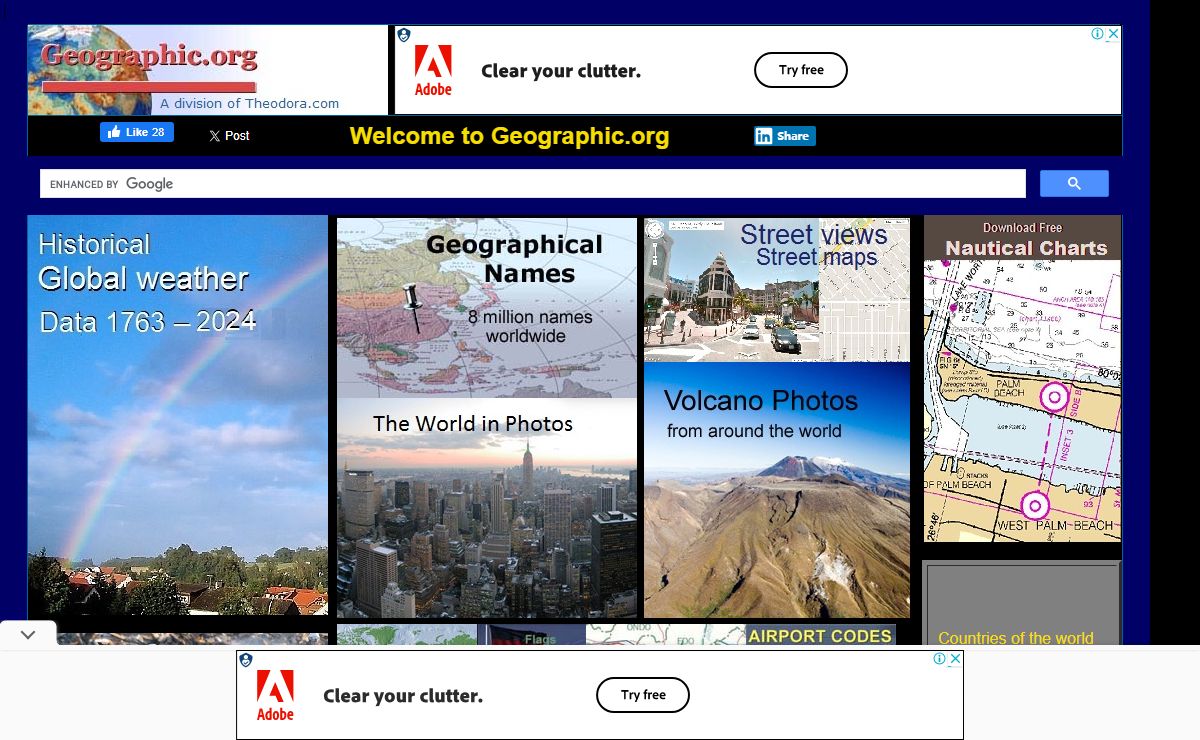Open Download Free Nautical Charts tile

[1022, 379]
